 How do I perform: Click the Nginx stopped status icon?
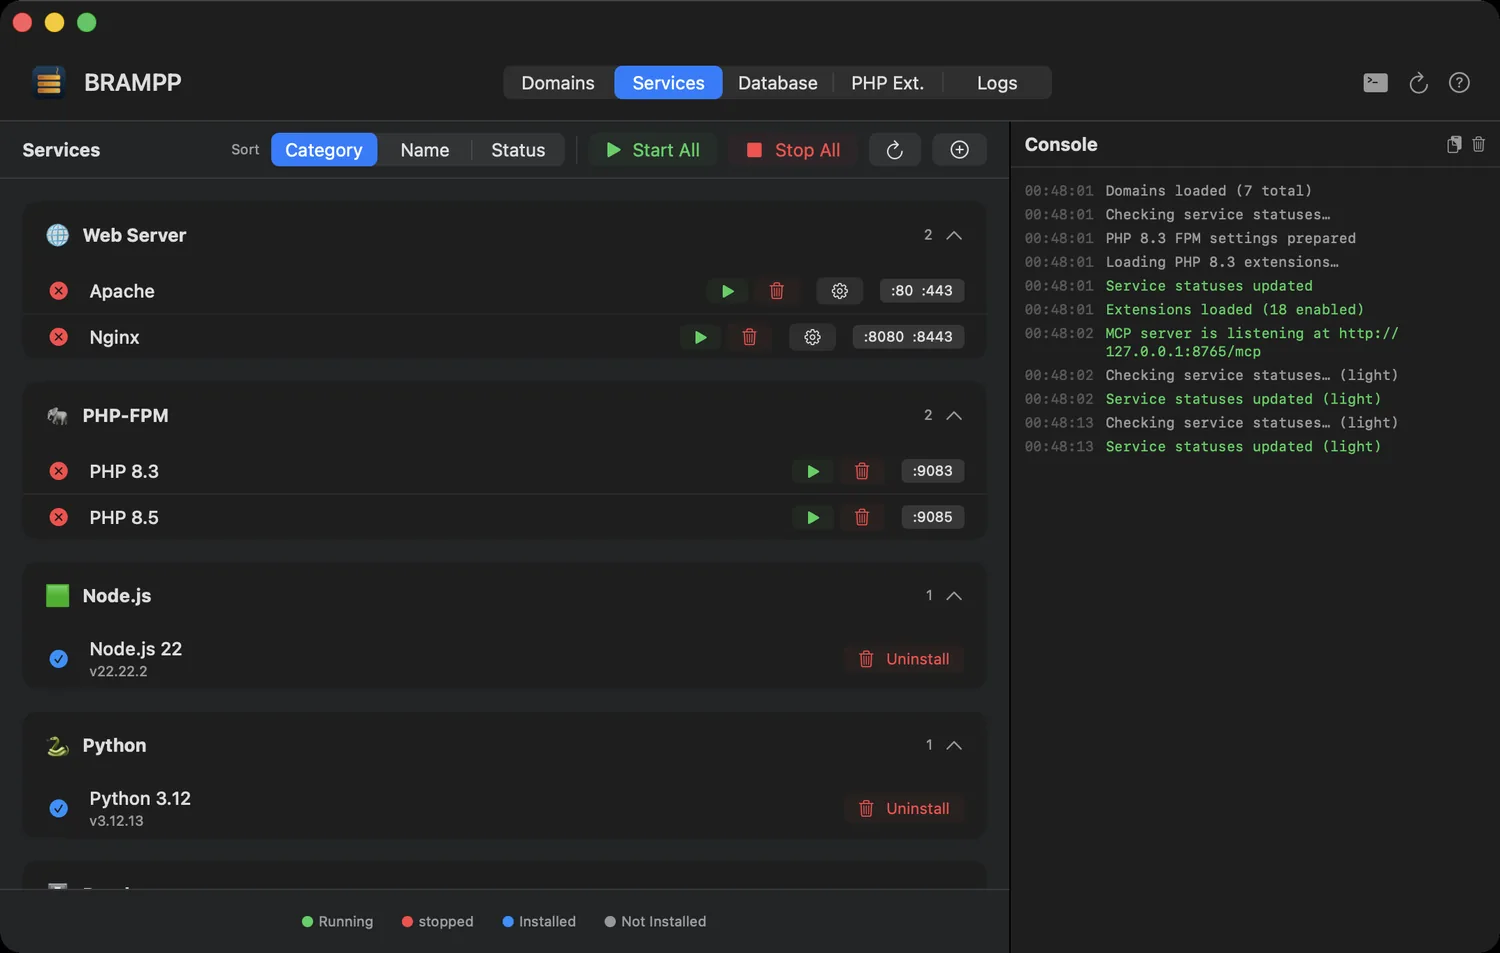pos(59,337)
